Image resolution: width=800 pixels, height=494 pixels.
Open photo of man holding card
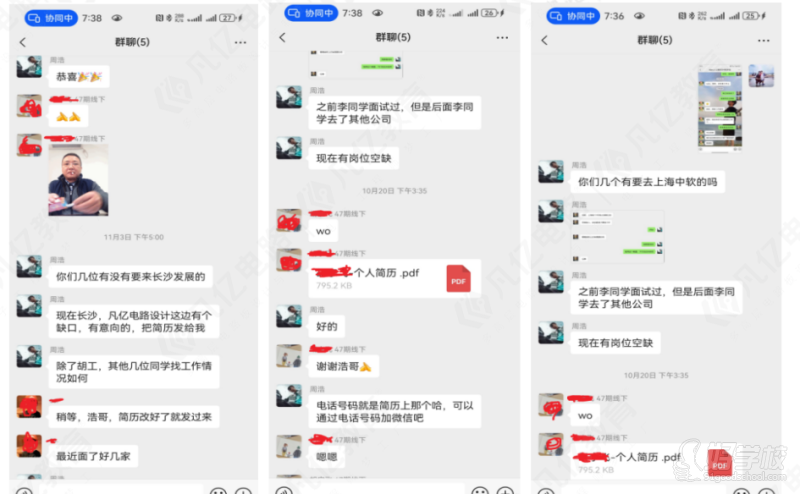click(x=79, y=180)
